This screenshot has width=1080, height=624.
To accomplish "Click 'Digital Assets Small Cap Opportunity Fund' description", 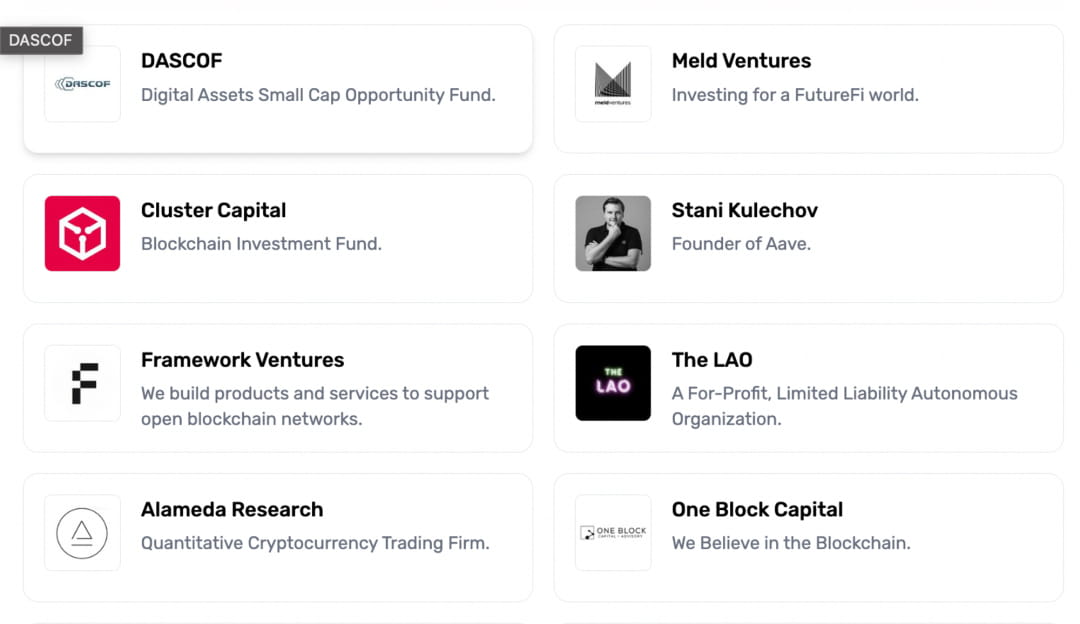I will coord(318,95).
